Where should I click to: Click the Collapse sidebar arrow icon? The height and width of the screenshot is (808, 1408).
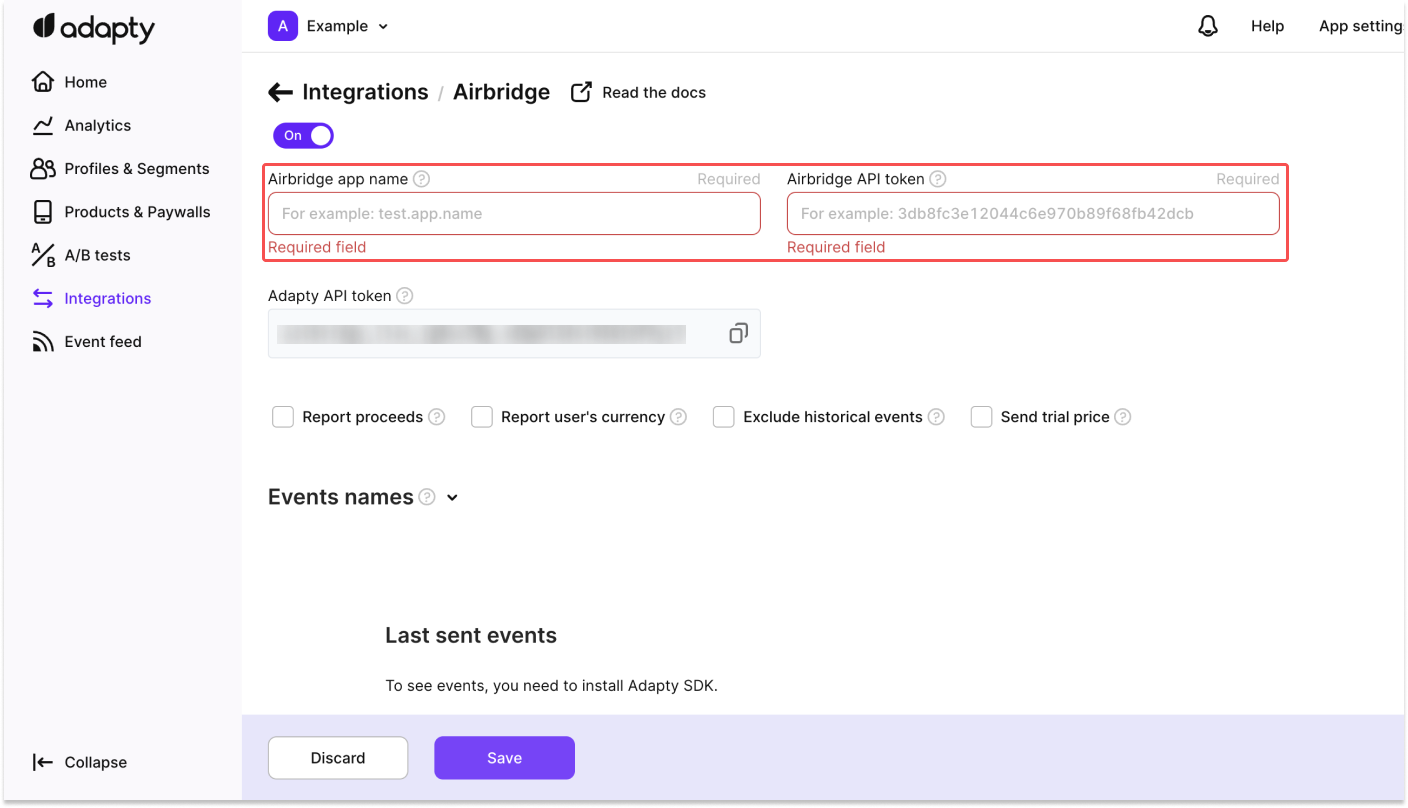[42, 762]
